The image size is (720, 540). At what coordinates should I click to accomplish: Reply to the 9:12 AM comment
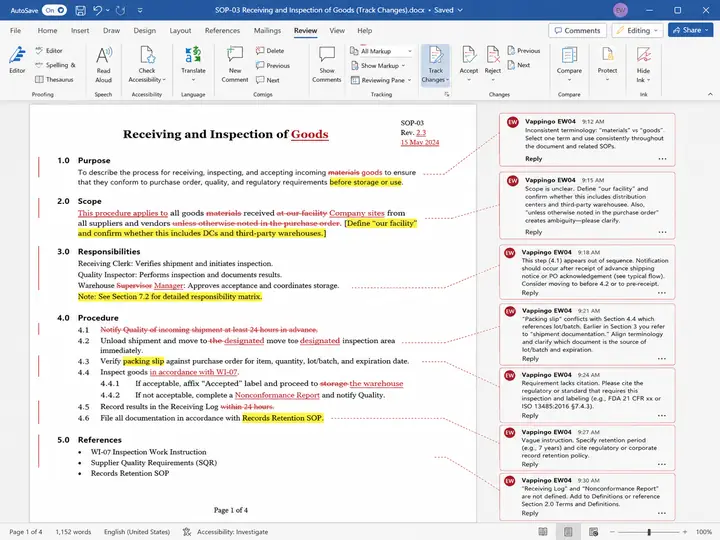[534, 158]
